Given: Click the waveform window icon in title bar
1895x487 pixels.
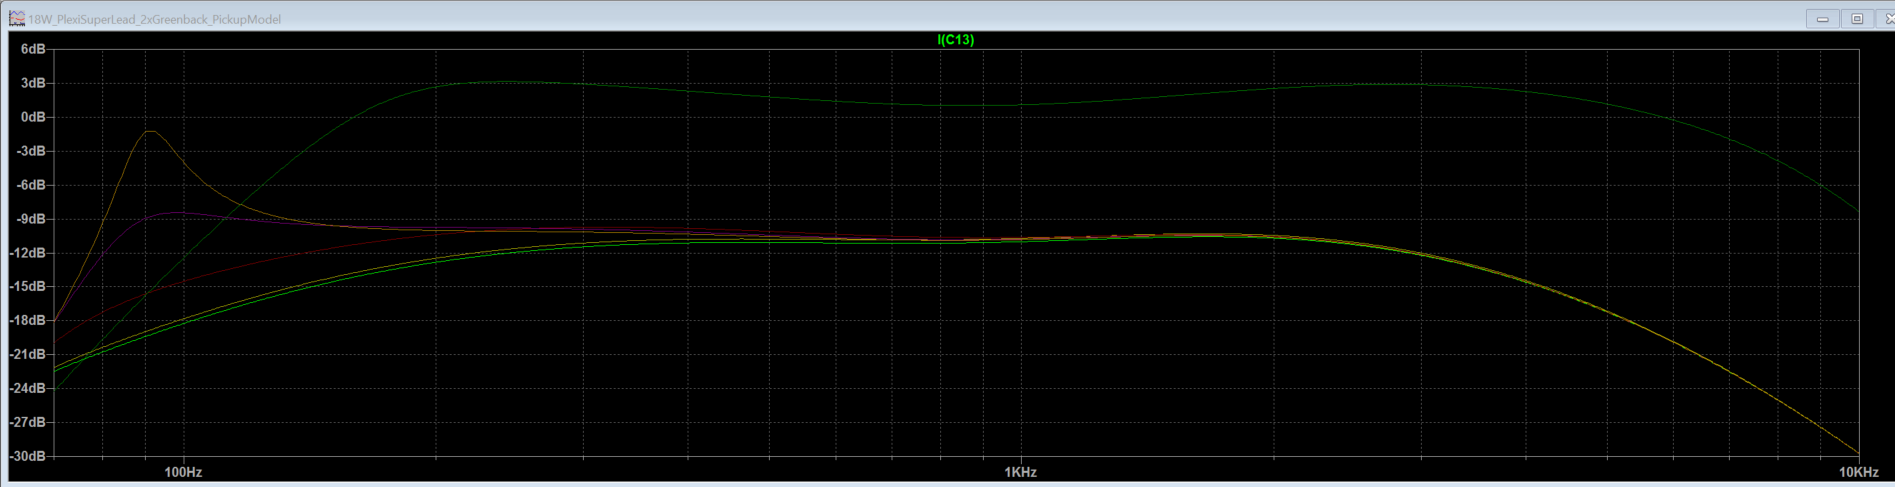Looking at the screenshot, I should pos(16,19).
